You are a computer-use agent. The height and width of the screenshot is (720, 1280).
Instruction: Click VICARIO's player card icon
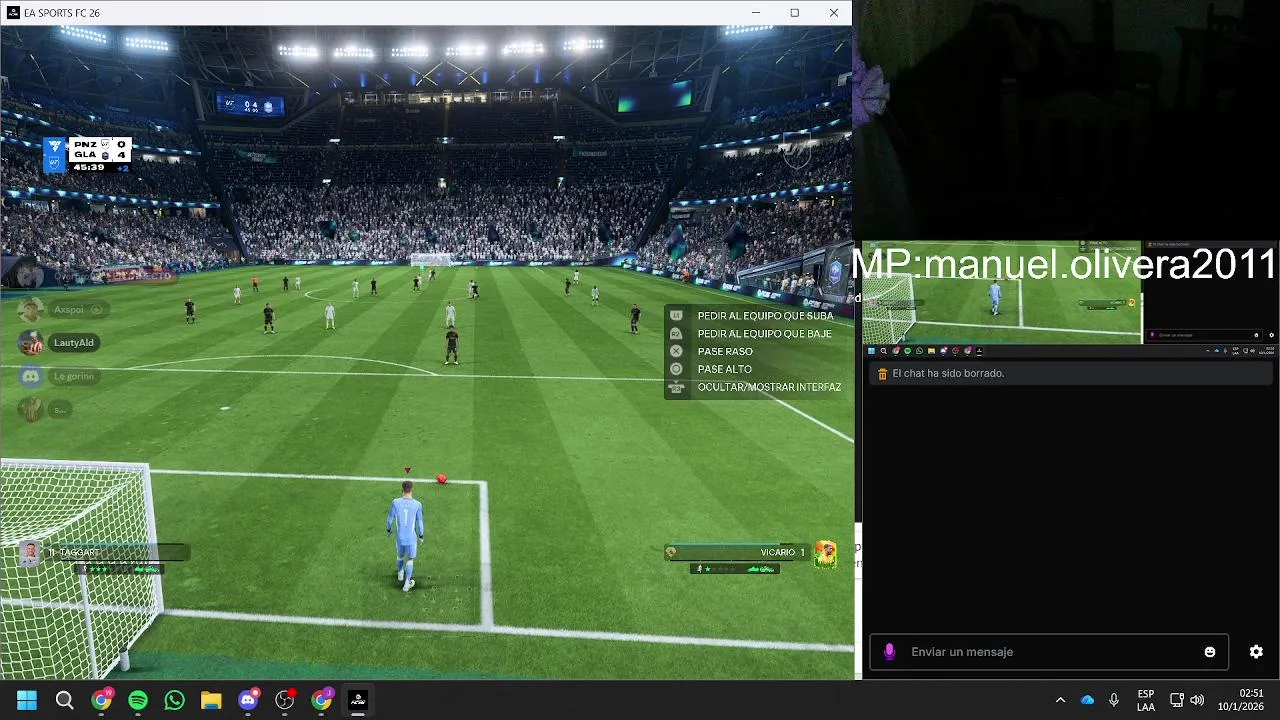click(x=825, y=554)
